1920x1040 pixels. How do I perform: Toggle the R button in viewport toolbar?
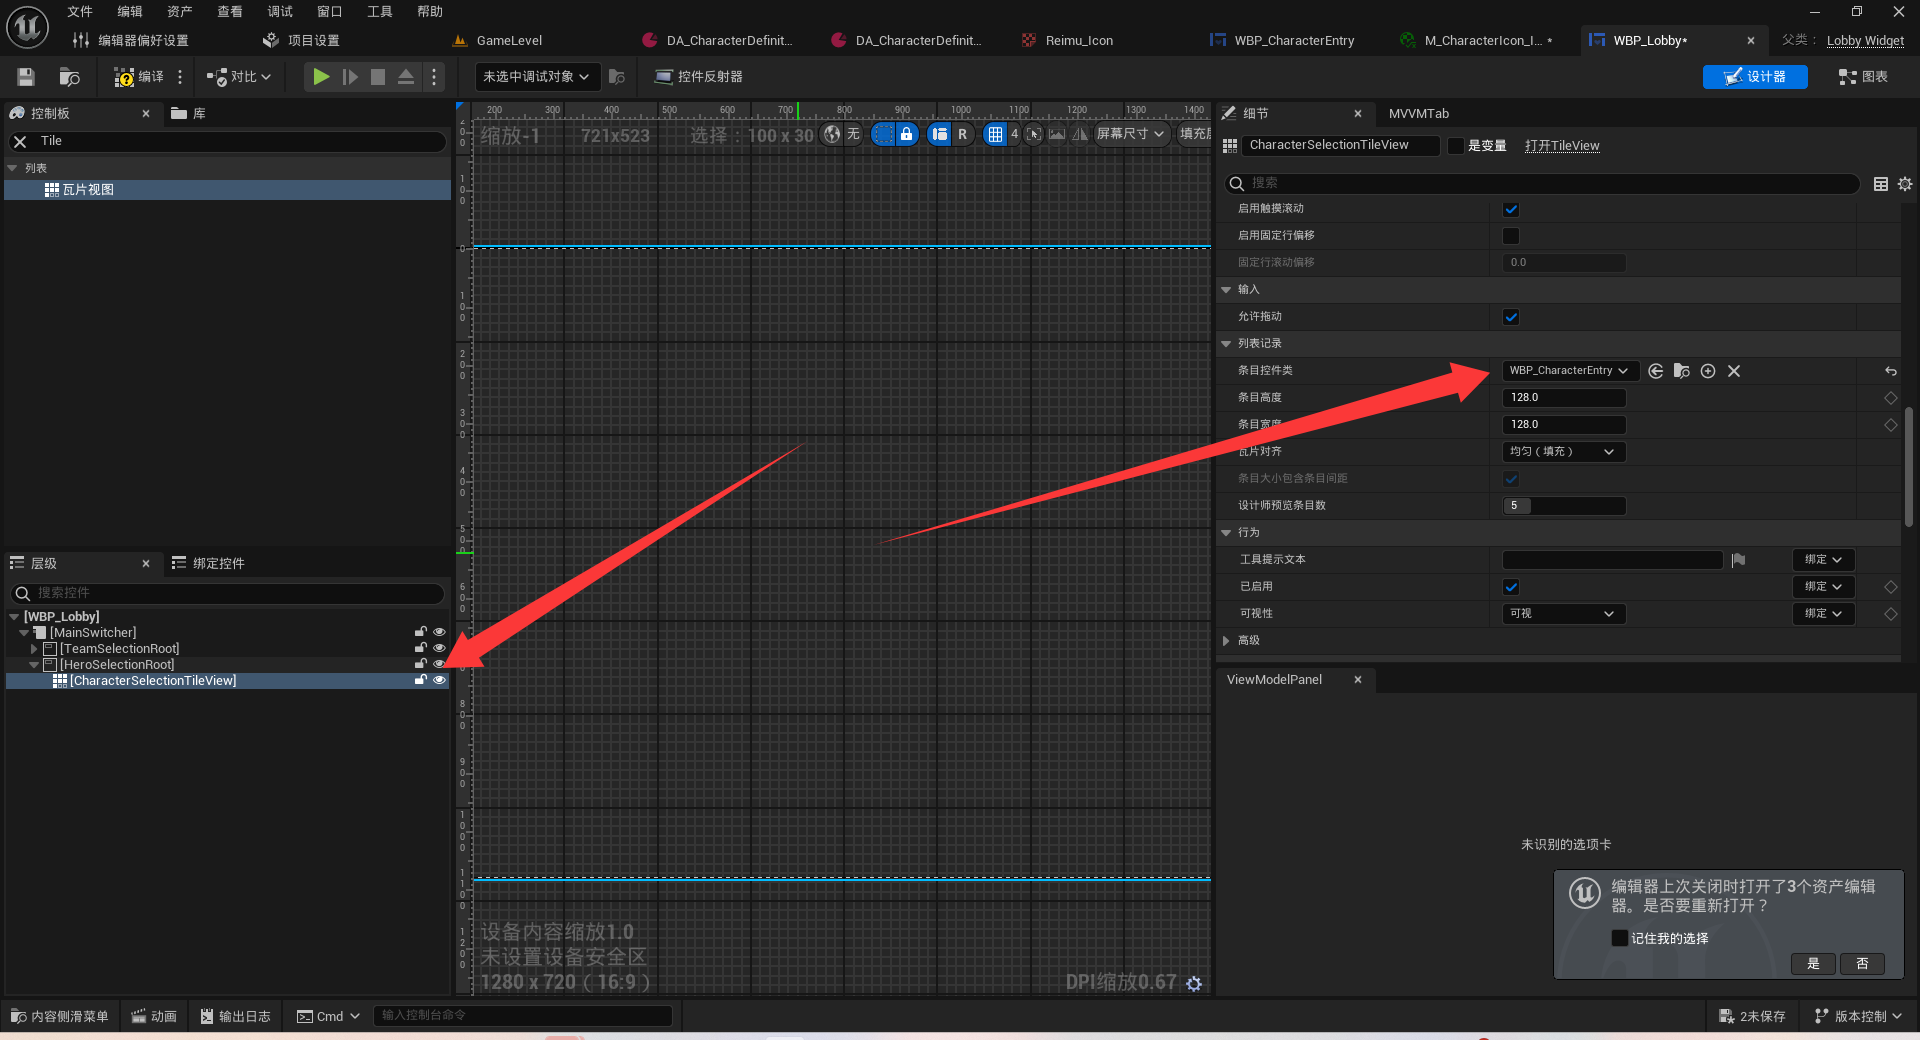(962, 134)
